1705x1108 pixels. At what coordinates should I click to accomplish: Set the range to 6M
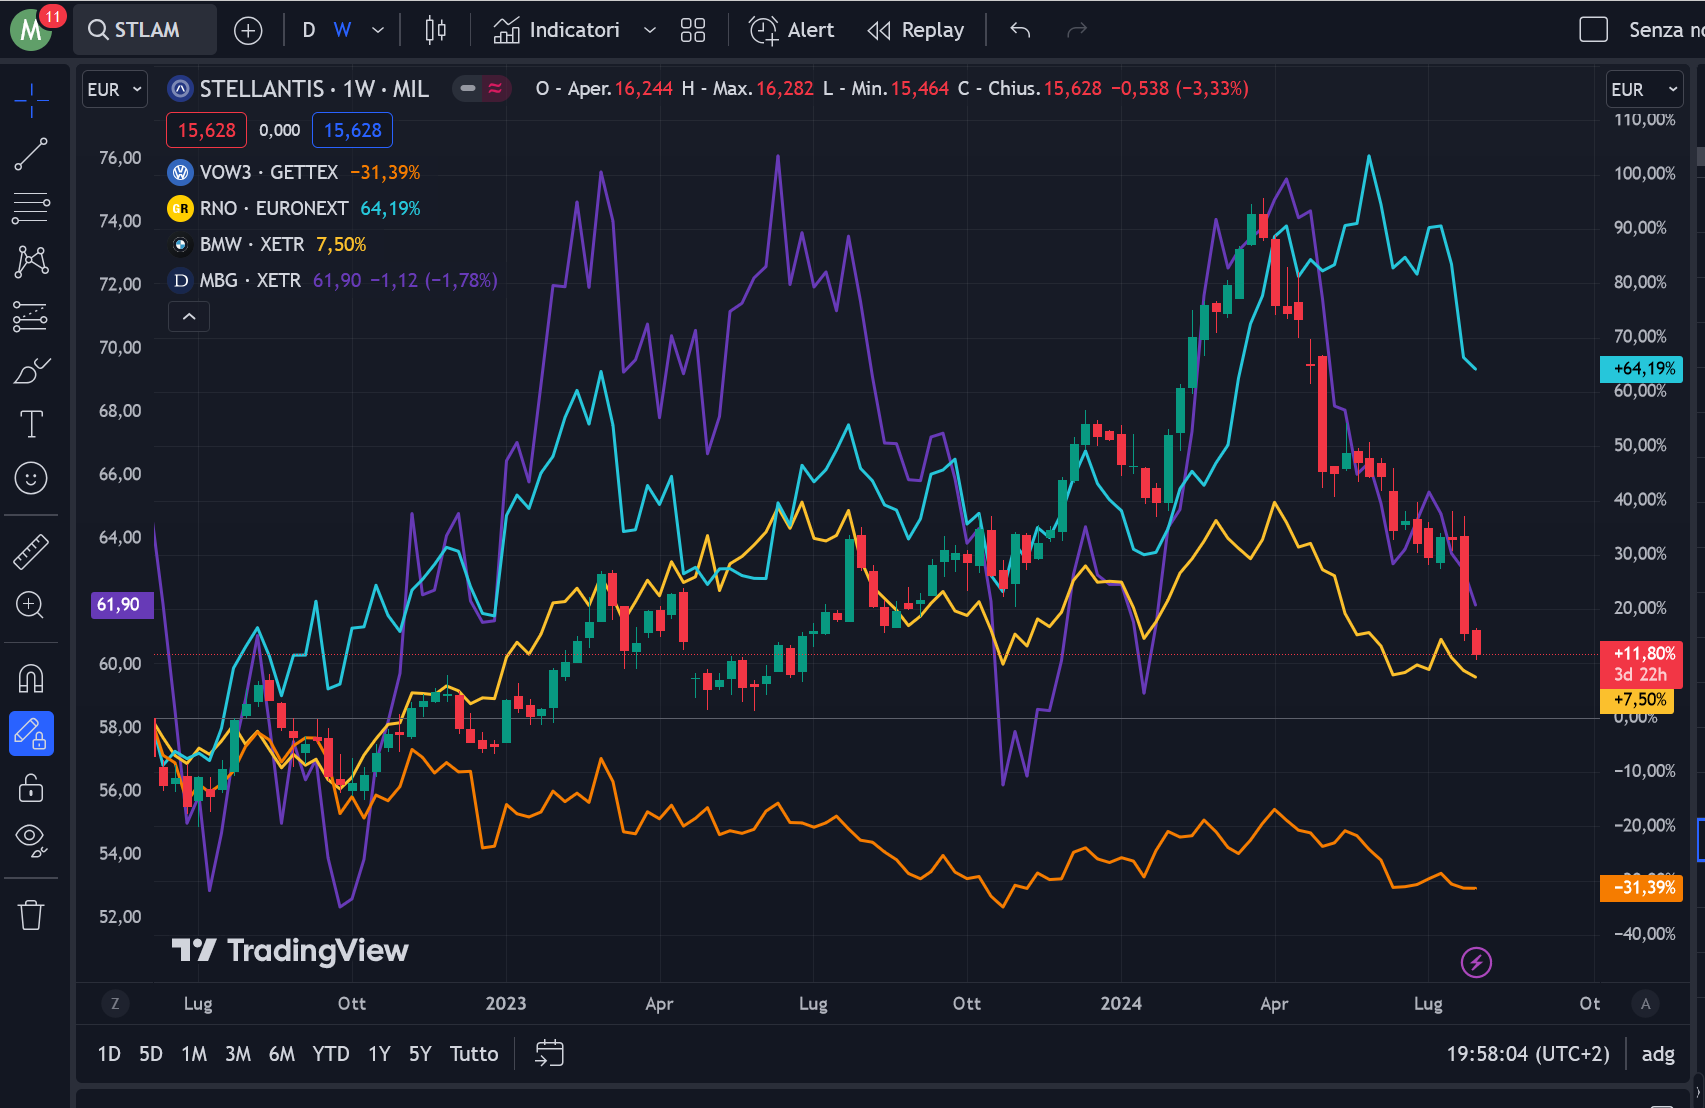pyautogui.click(x=282, y=1054)
